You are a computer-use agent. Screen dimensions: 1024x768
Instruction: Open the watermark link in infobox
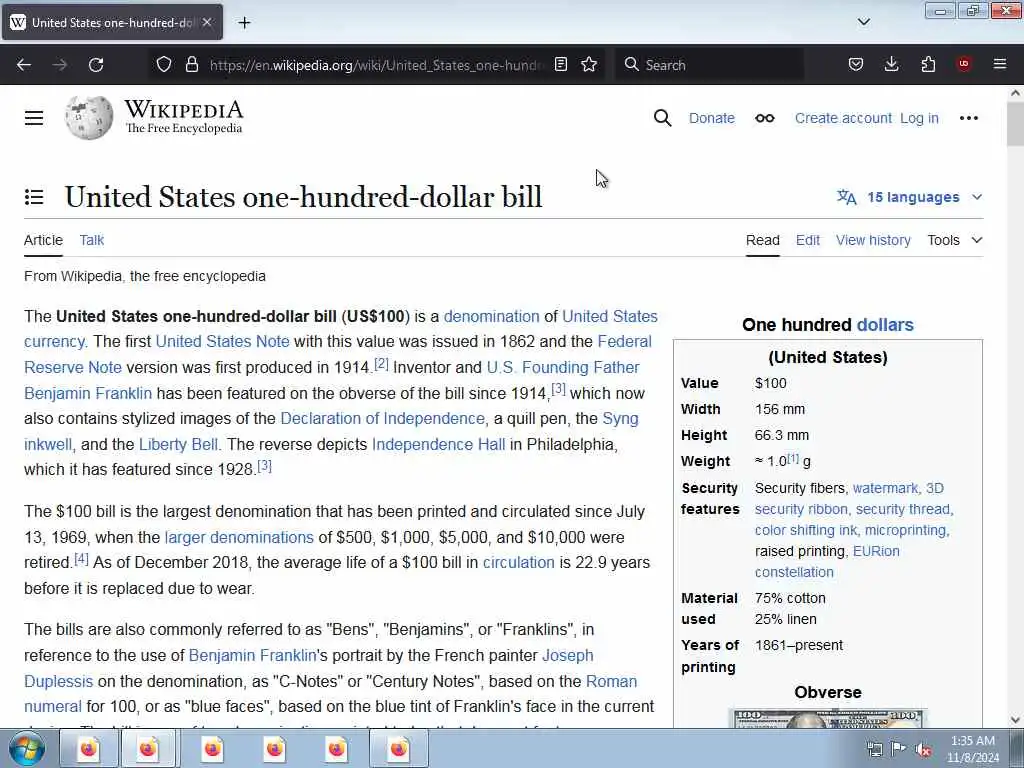885,488
